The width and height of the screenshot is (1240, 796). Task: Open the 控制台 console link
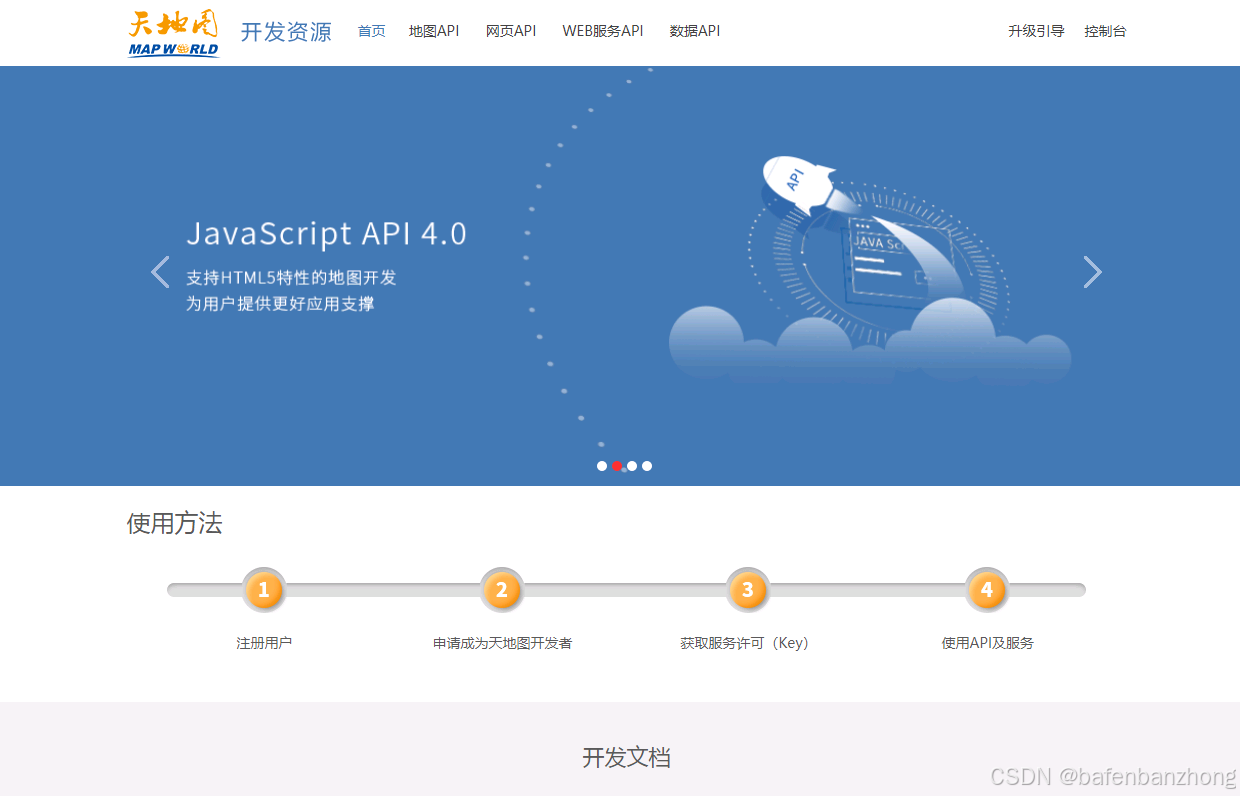coord(1105,31)
